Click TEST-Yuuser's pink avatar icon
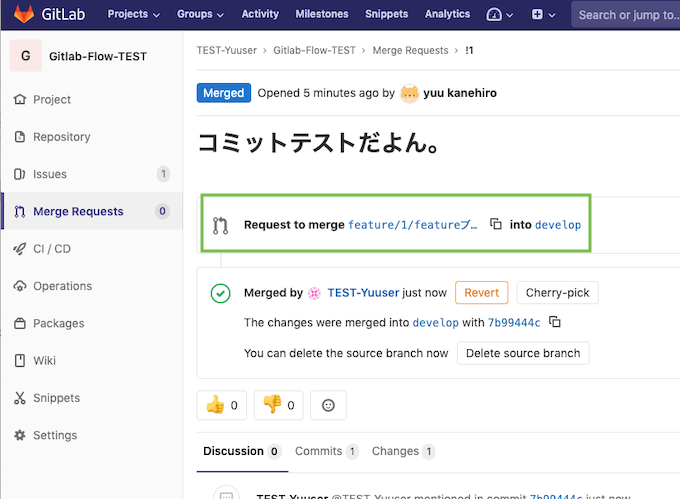 [314, 293]
